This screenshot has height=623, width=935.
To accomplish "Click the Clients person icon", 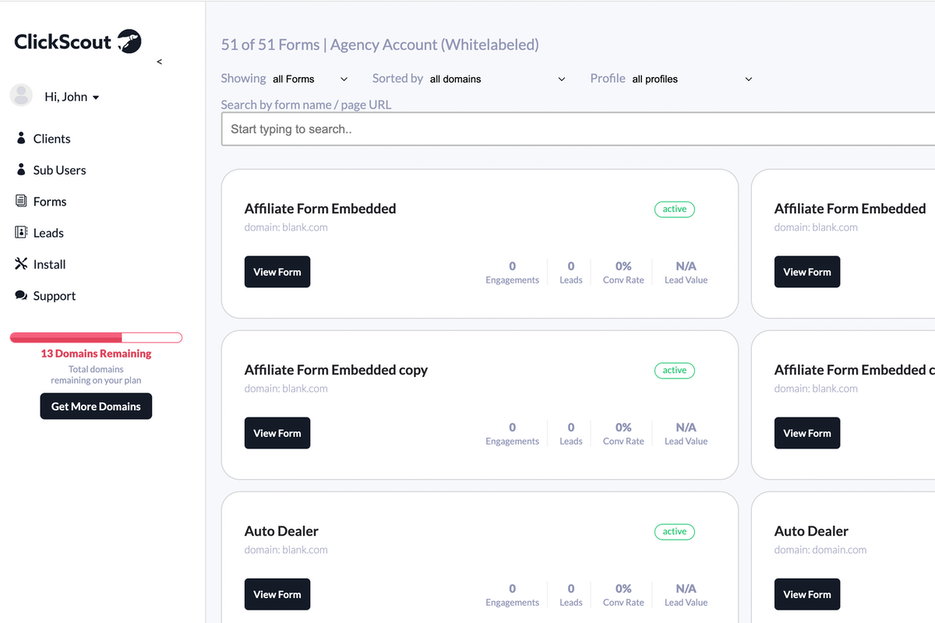I will [x=21, y=138].
